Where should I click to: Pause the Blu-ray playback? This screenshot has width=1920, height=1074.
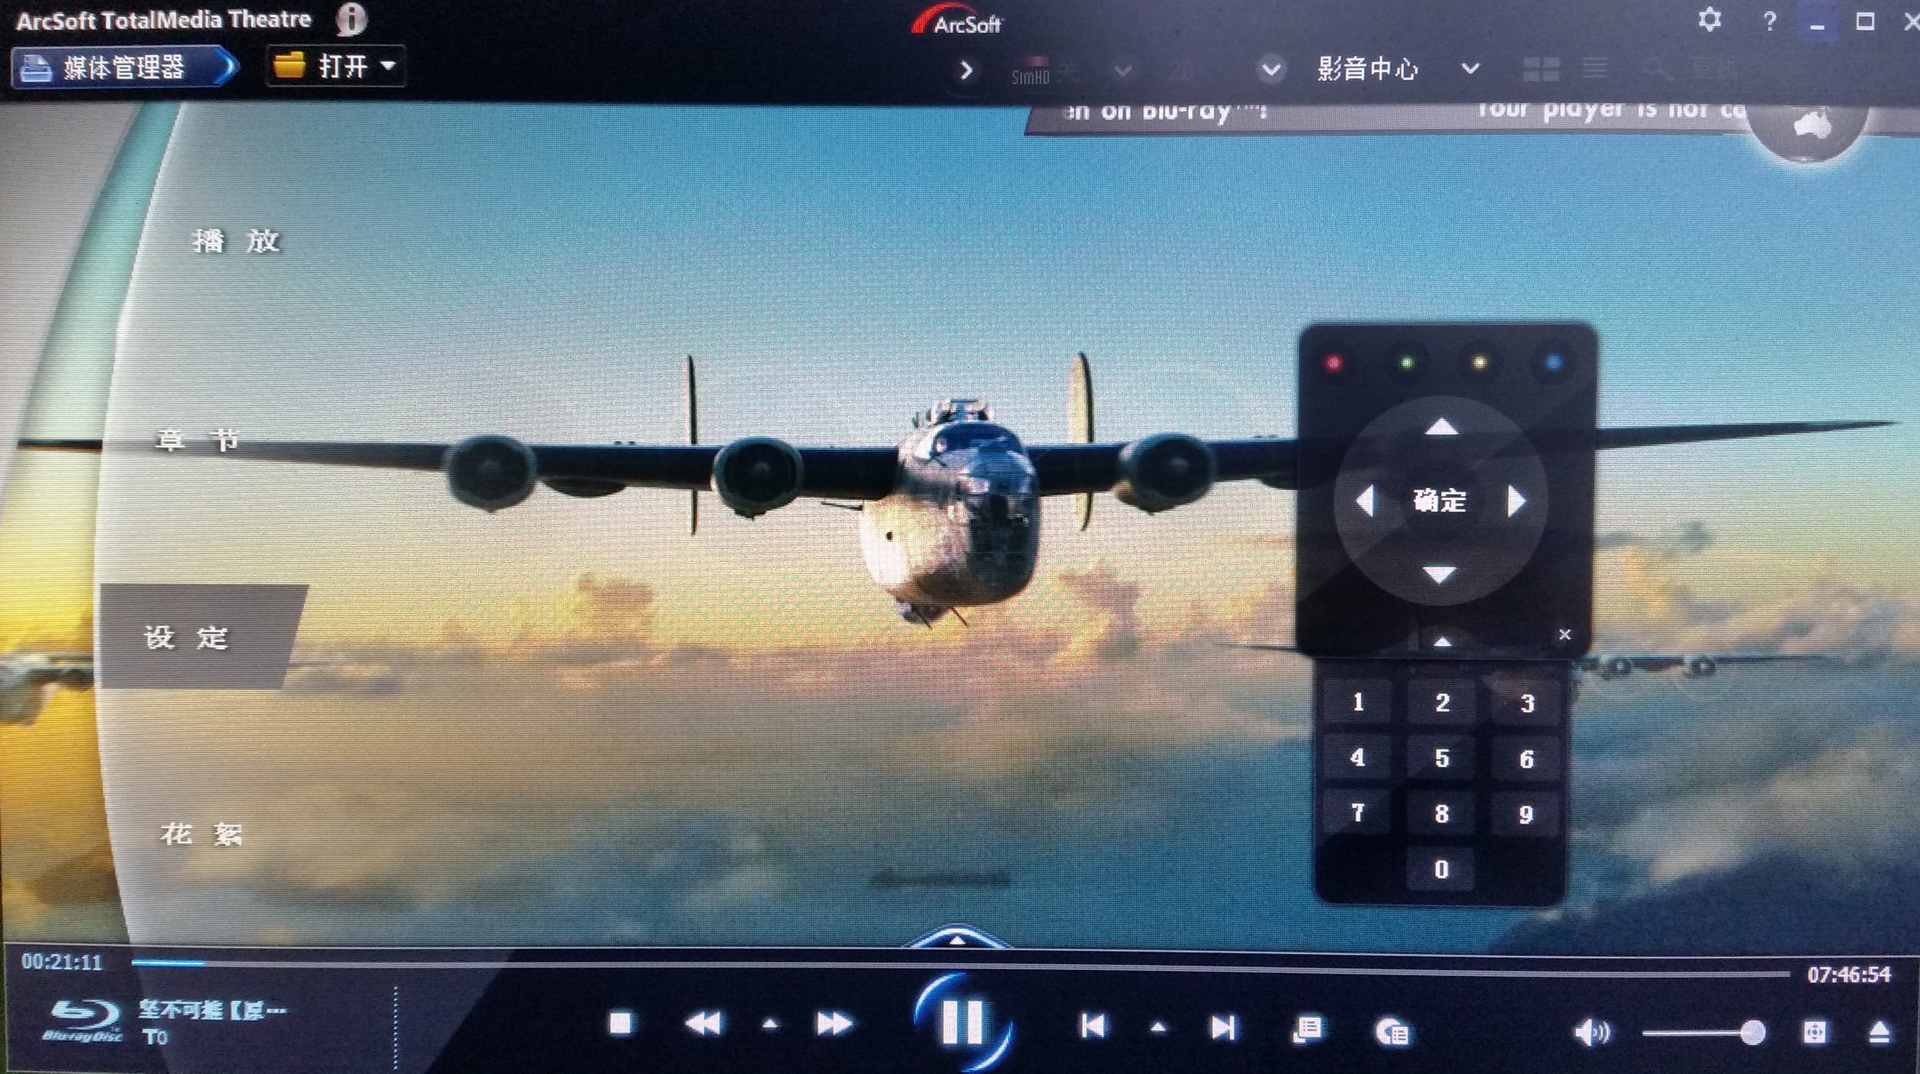pos(962,1022)
